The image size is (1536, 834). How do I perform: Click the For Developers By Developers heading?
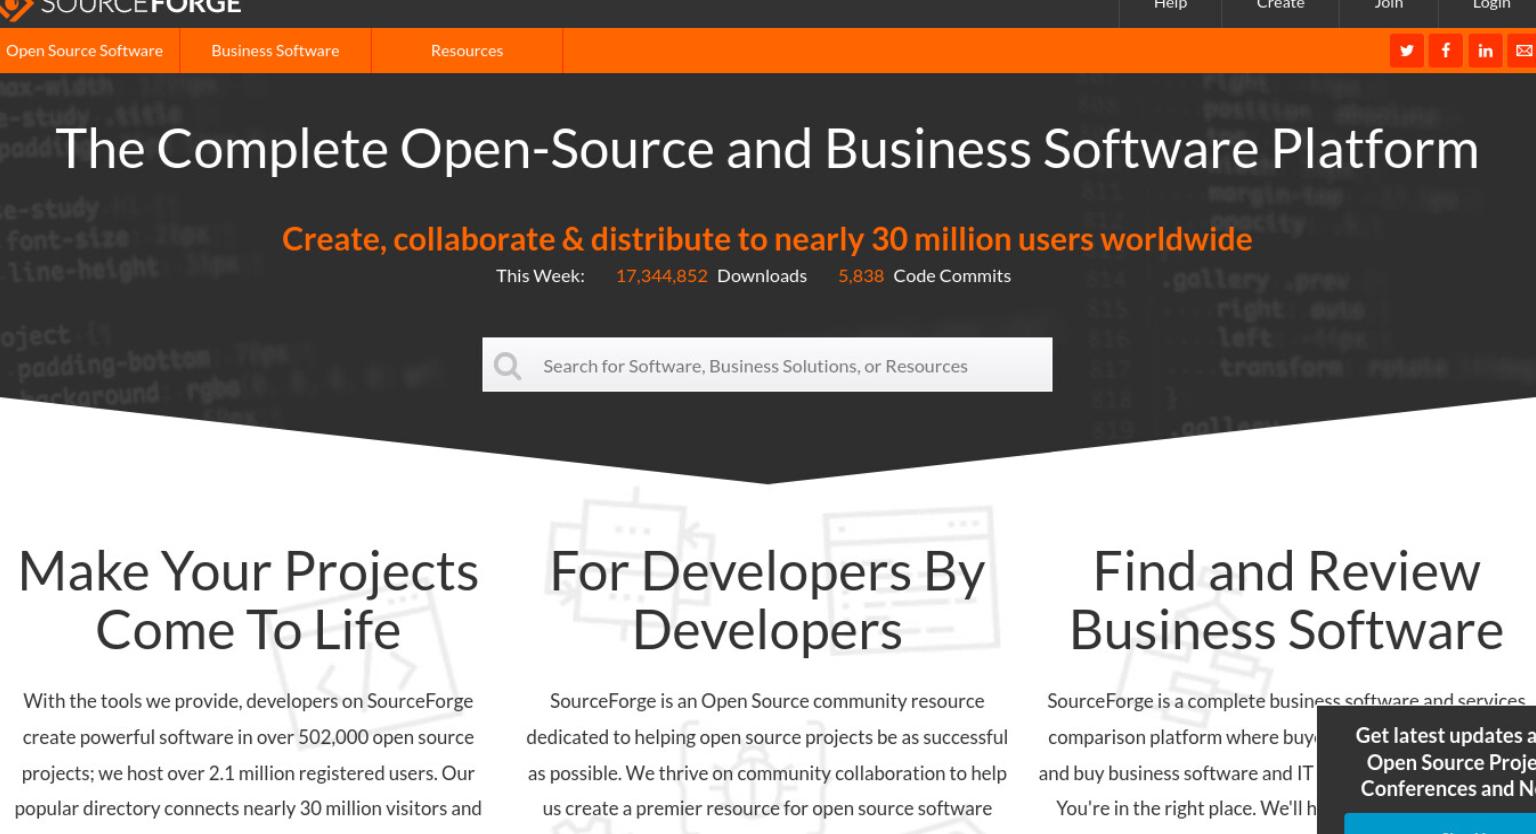pos(767,601)
